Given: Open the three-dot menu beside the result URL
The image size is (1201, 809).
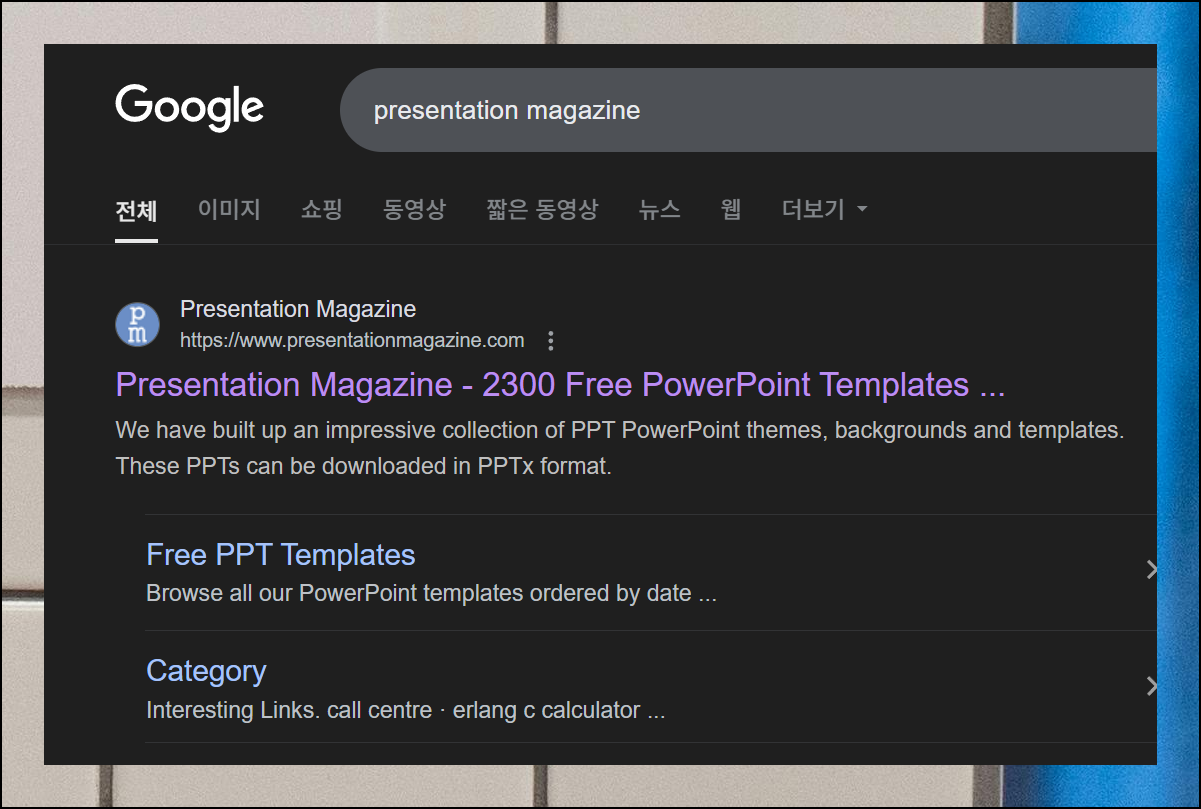Looking at the screenshot, I should click(550, 341).
